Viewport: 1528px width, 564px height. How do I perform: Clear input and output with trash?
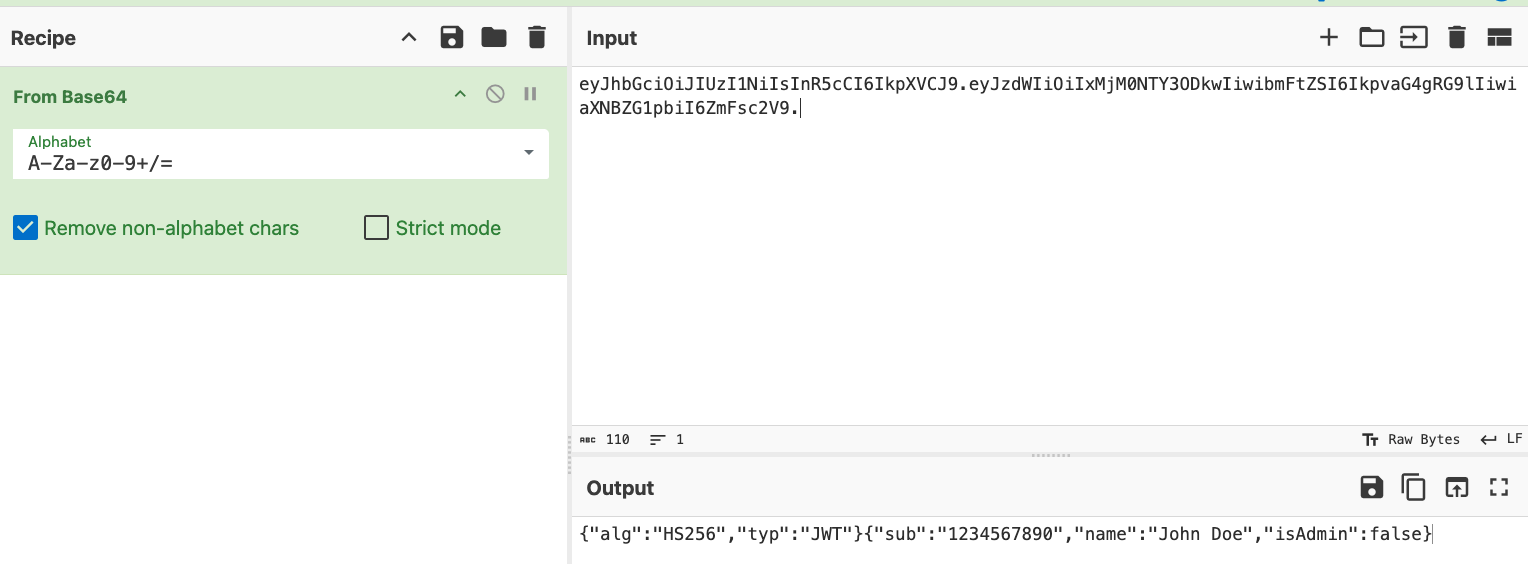(x=1456, y=38)
